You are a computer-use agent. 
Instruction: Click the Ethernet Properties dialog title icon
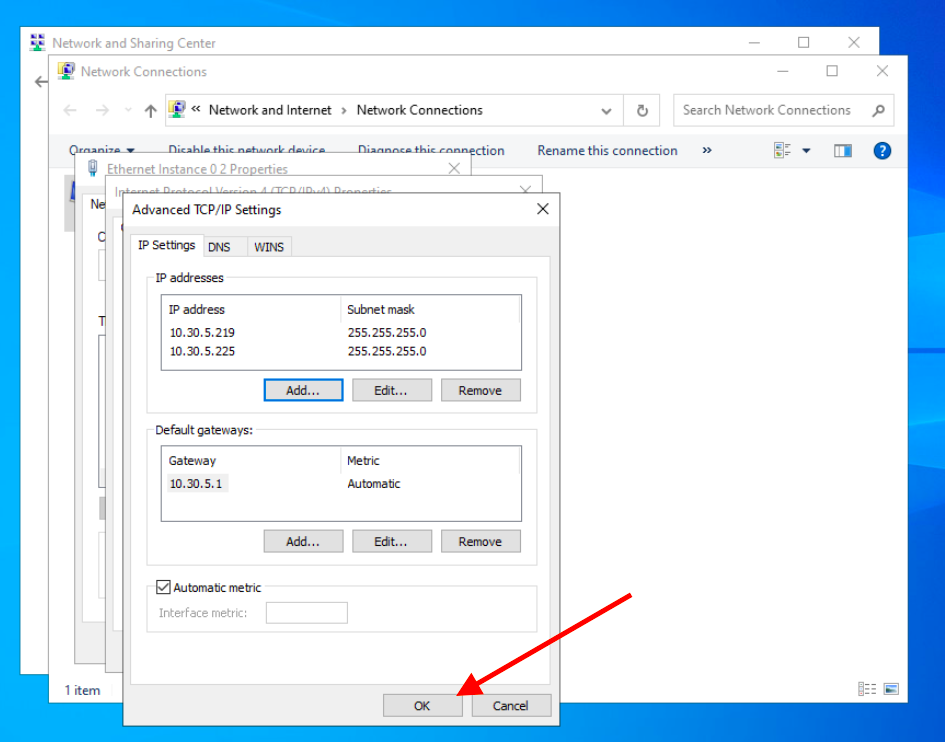pyautogui.click(x=93, y=168)
